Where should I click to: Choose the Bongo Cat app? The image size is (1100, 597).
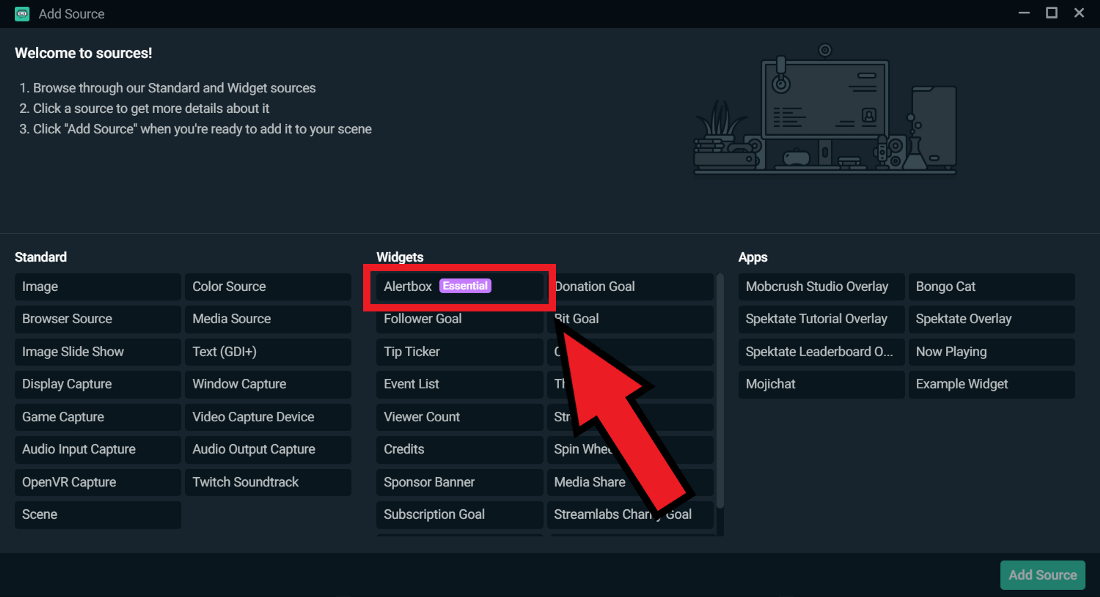[x=992, y=286]
